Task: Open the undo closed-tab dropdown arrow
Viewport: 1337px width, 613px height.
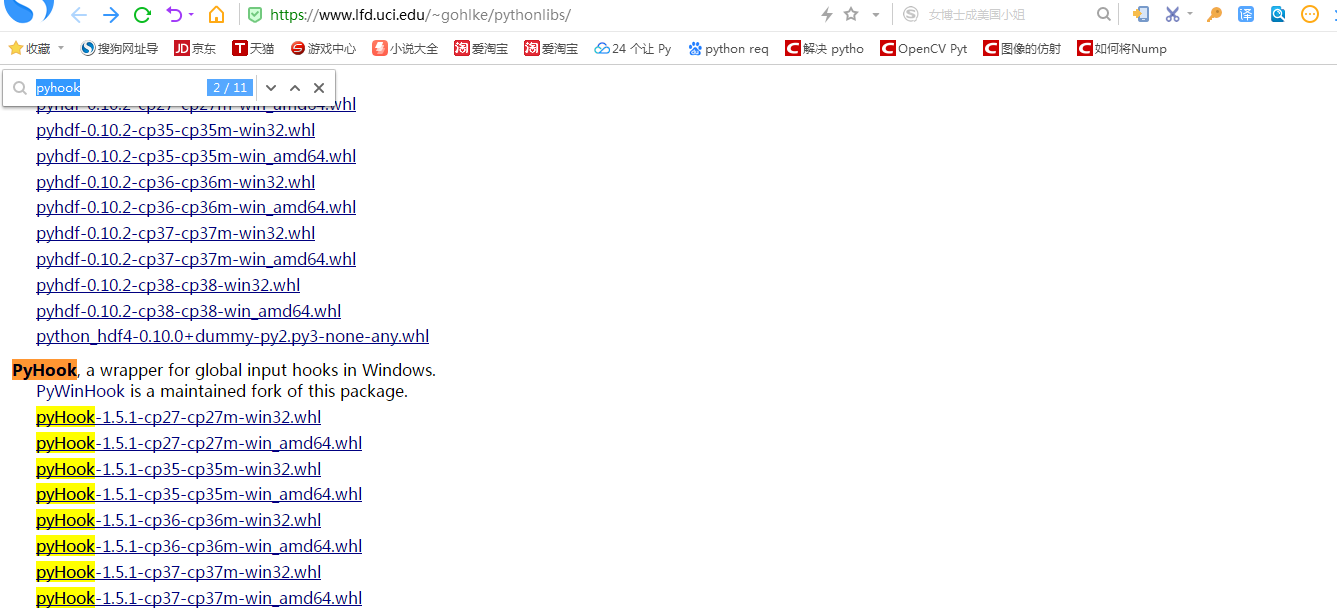Action: coord(190,15)
